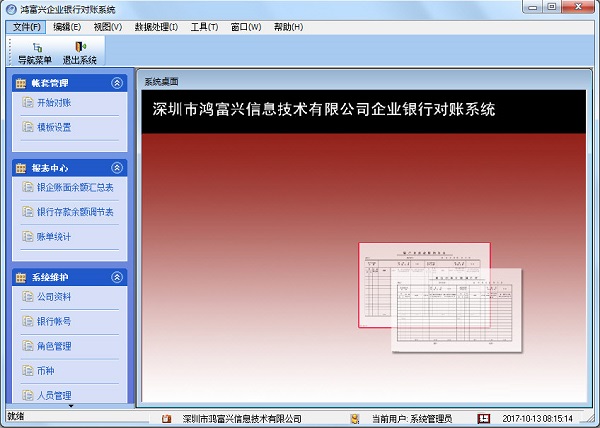Open the 账单统计 link
This screenshot has width=600, height=428.
tap(54, 237)
